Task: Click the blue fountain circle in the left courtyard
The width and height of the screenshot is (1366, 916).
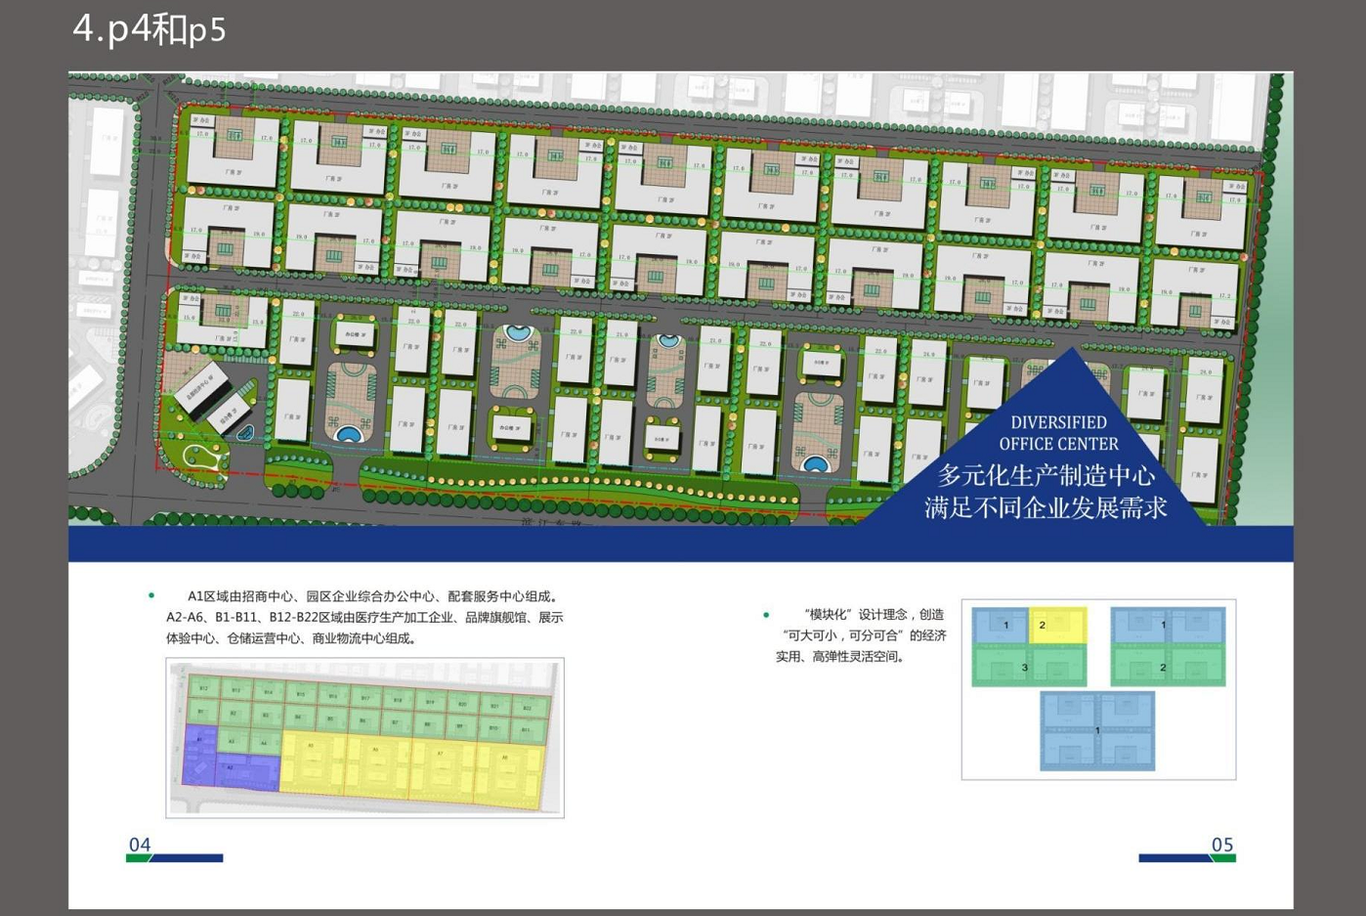Action: pyautogui.click(x=347, y=435)
